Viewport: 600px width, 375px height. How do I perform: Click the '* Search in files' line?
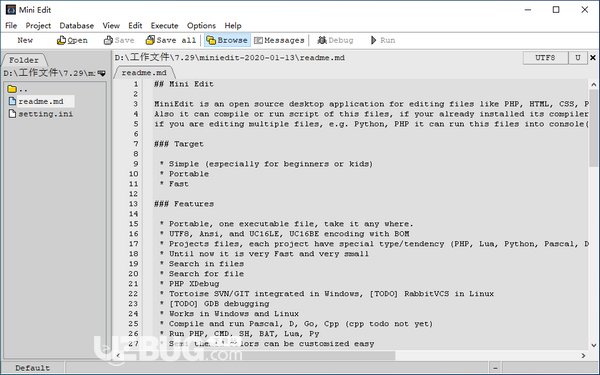202,264
